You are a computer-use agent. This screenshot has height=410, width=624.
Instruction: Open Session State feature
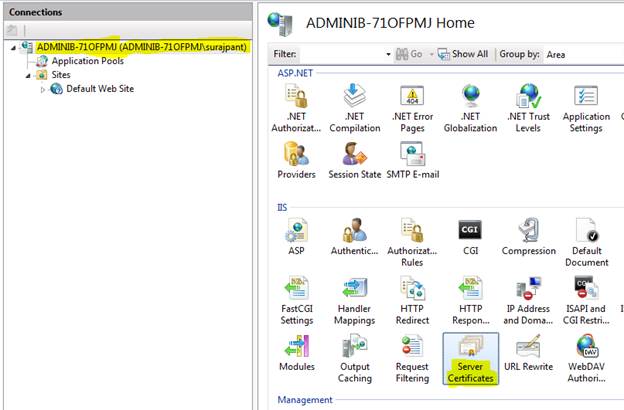(x=355, y=160)
